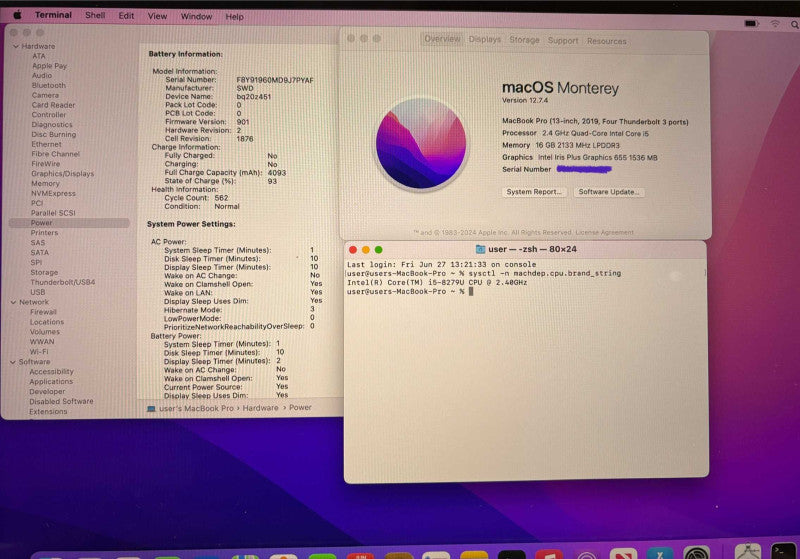Select FireWire in the sidebar

coord(45,164)
